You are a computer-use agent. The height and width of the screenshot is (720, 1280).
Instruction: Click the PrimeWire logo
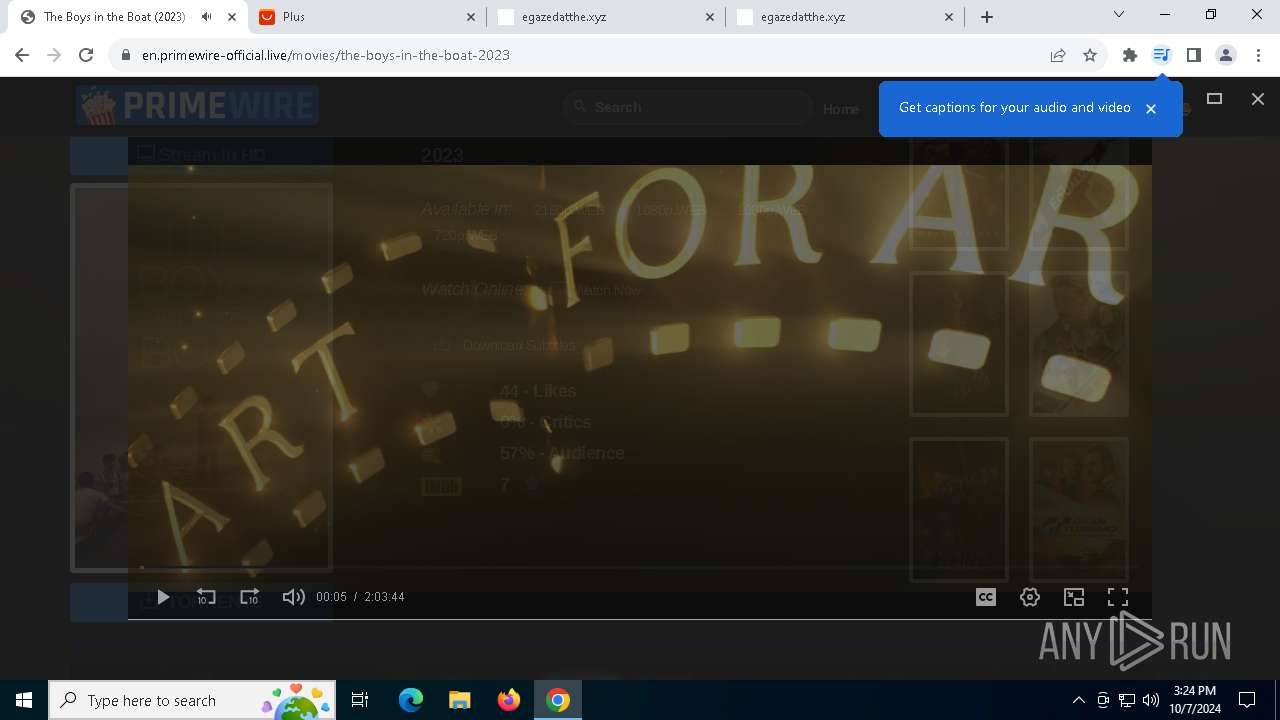pos(197,105)
